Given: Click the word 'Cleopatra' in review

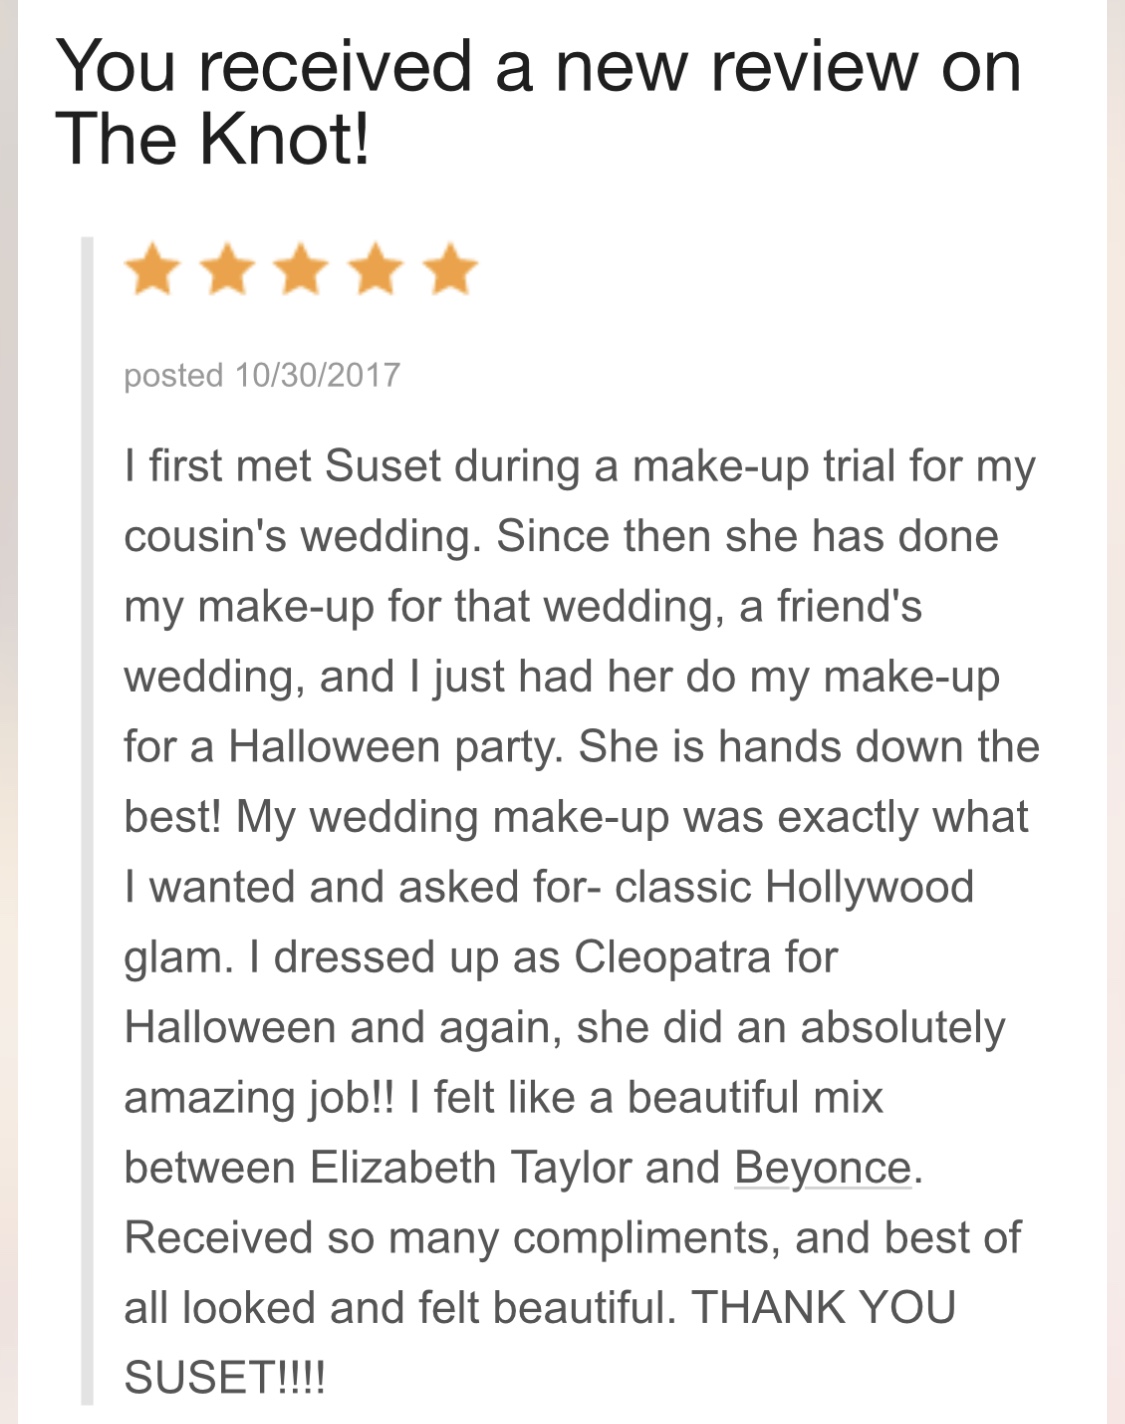Looking at the screenshot, I should pos(672,958).
